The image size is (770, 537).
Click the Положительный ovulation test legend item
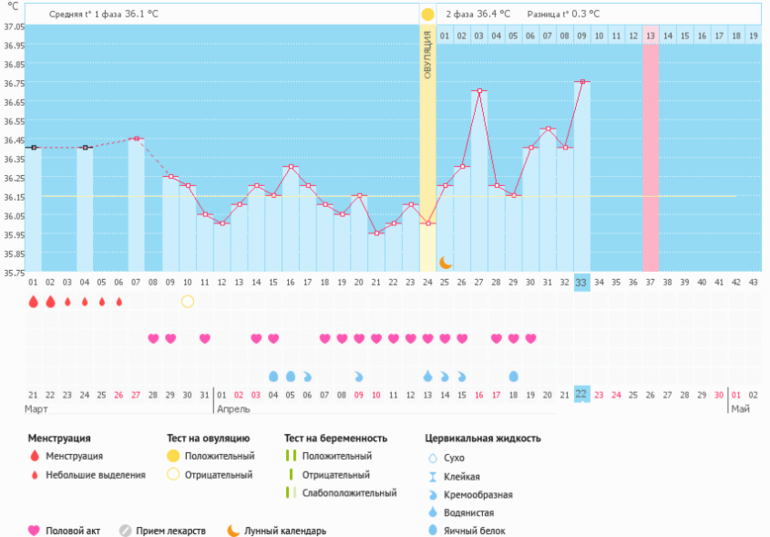pos(206,456)
